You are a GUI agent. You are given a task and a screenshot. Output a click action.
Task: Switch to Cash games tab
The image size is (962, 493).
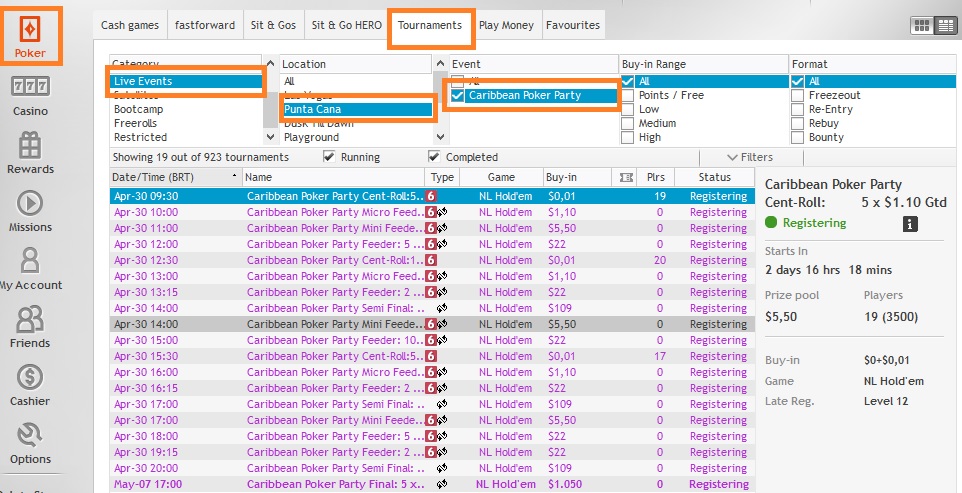pos(130,25)
